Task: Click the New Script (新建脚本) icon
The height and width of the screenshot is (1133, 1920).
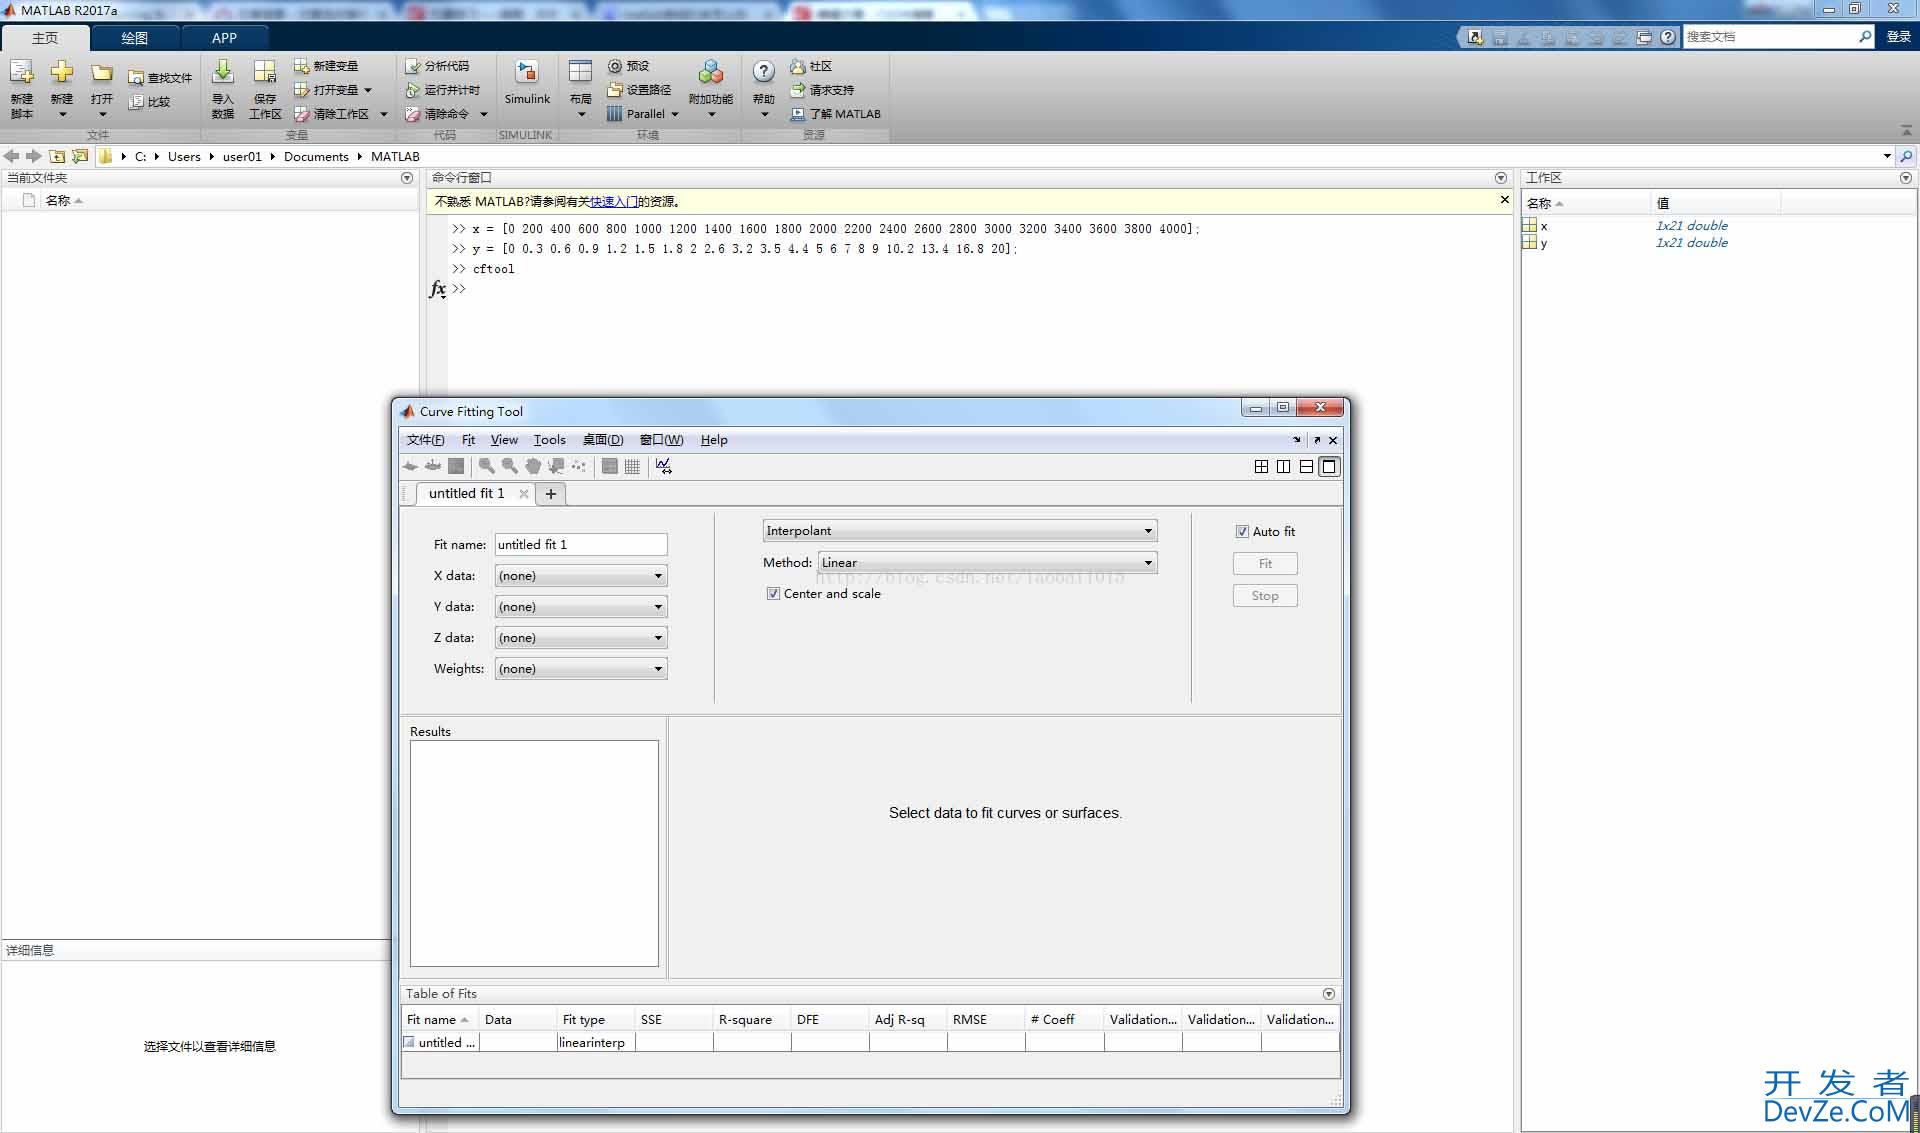Action: (x=22, y=72)
